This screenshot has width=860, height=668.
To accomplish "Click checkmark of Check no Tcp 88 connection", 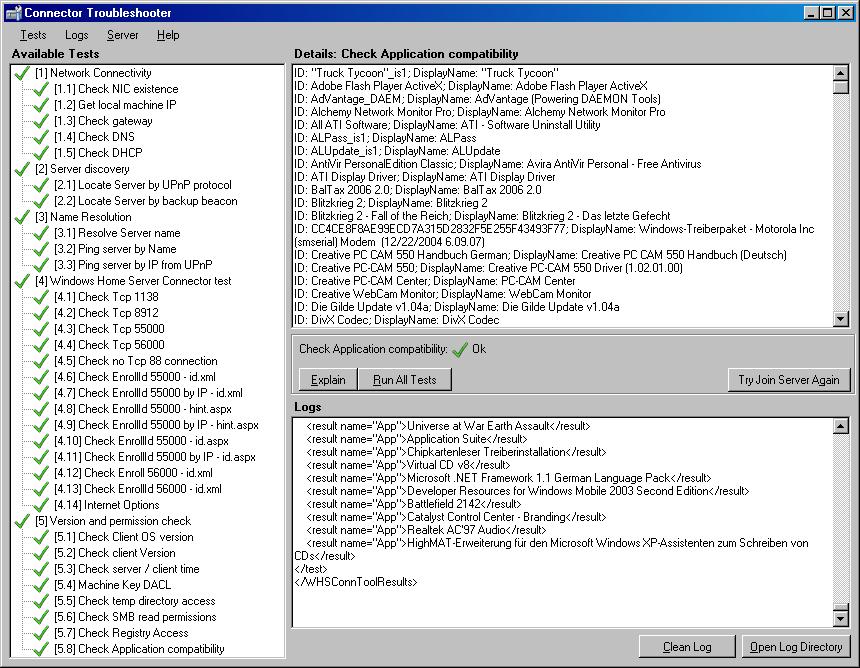I will [41, 361].
